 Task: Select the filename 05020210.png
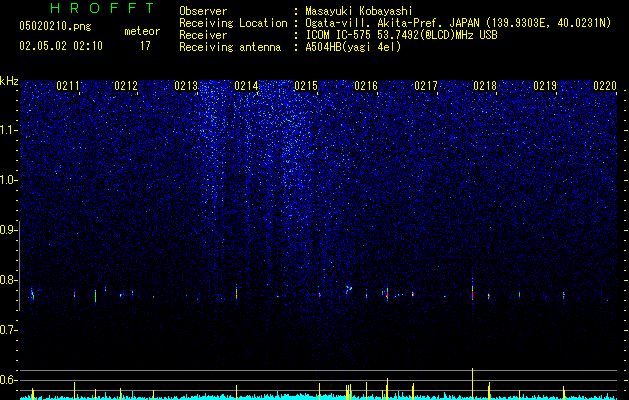tap(55, 26)
